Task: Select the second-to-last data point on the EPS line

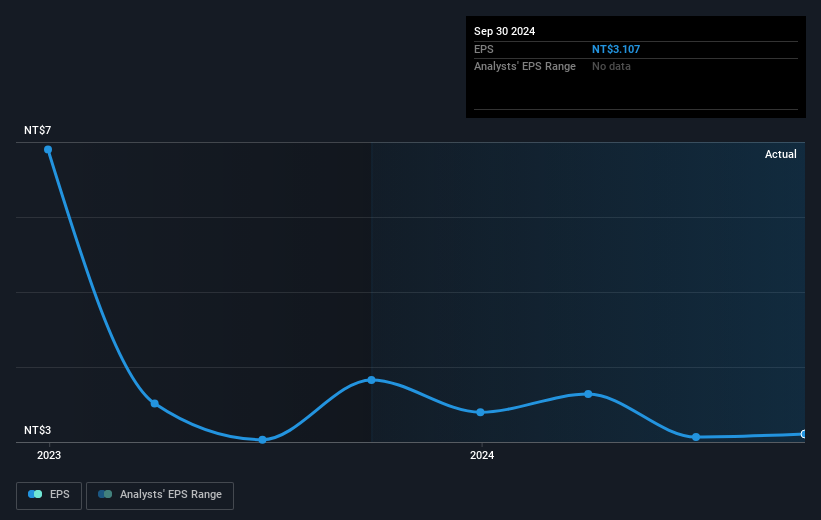Action: [x=696, y=437]
